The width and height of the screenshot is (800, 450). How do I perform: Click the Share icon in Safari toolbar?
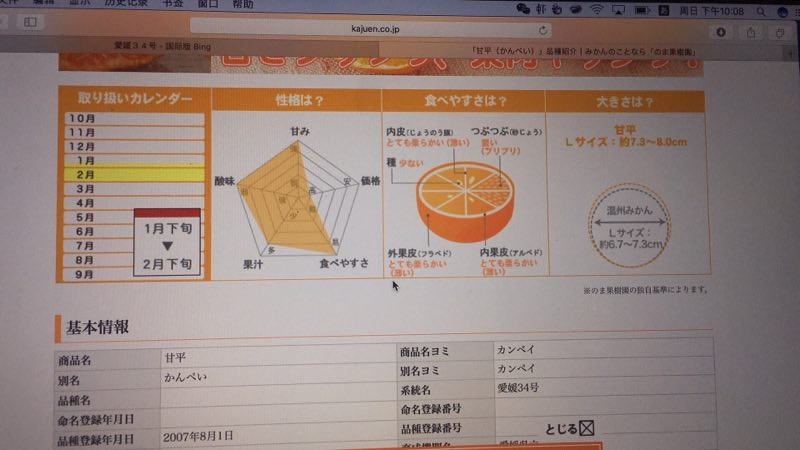[750, 33]
